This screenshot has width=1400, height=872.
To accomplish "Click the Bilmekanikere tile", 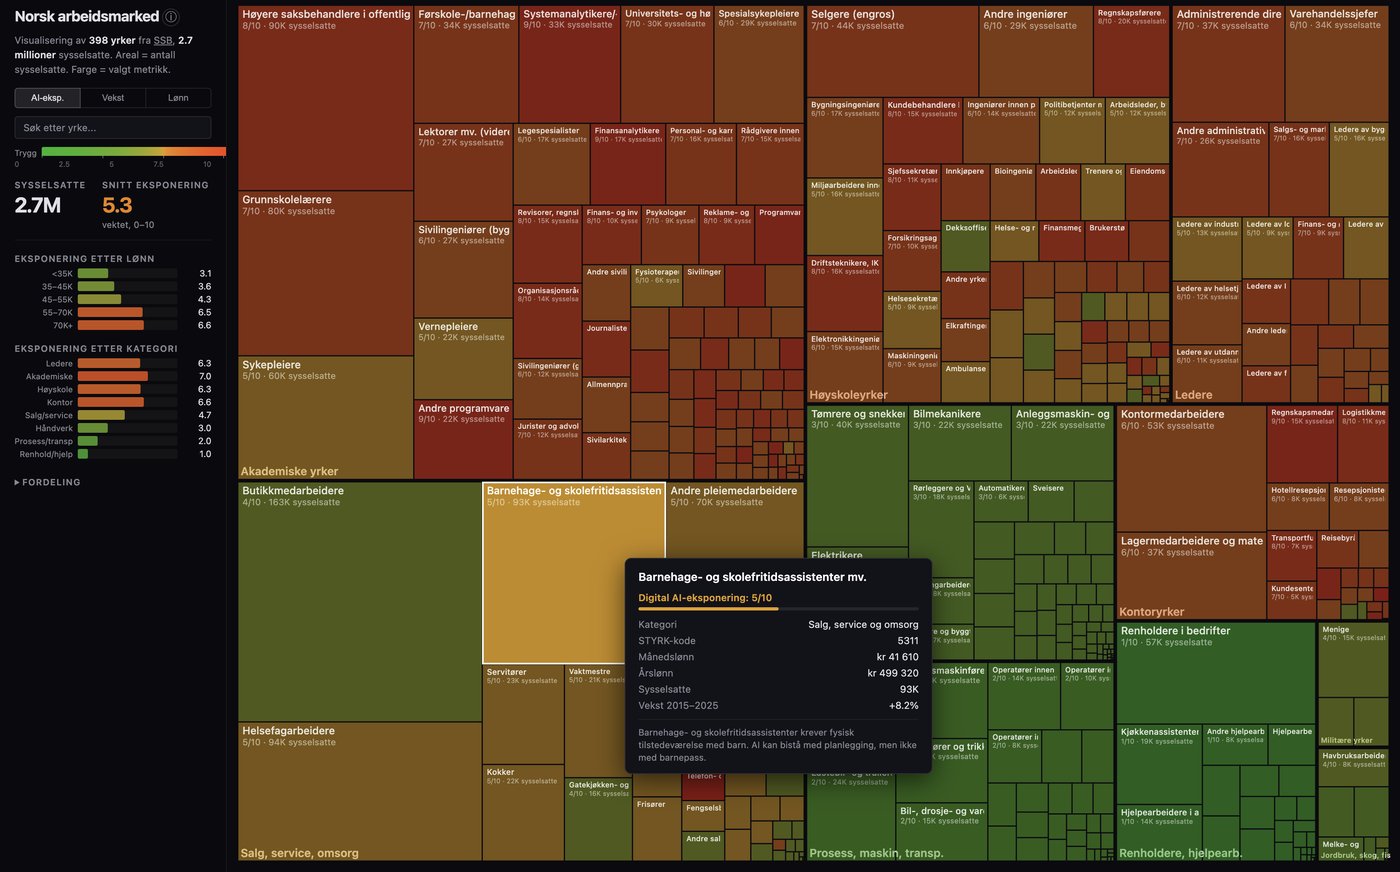I will (x=960, y=443).
